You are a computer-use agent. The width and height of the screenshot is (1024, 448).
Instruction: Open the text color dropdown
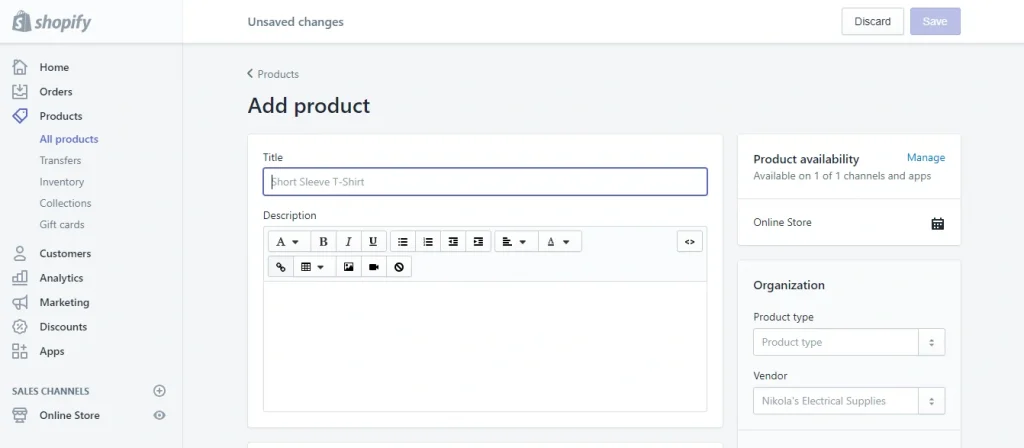[558, 242]
